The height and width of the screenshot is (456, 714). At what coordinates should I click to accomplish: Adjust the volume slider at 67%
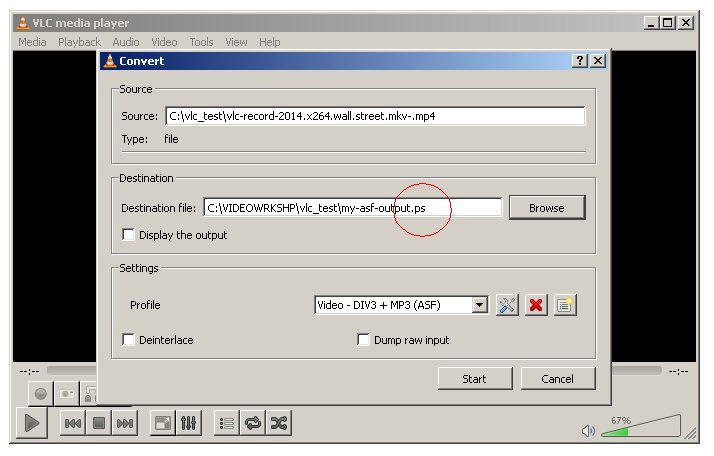(641, 426)
